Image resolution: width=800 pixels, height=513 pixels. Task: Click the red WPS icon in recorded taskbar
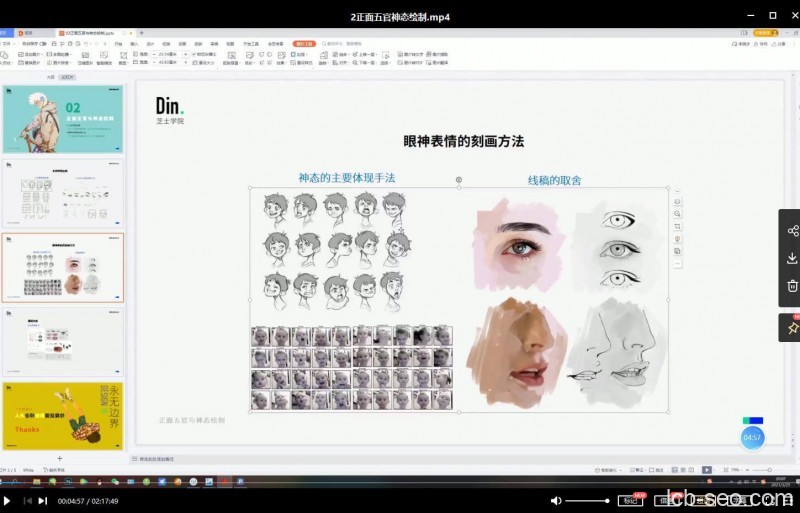(224, 481)
